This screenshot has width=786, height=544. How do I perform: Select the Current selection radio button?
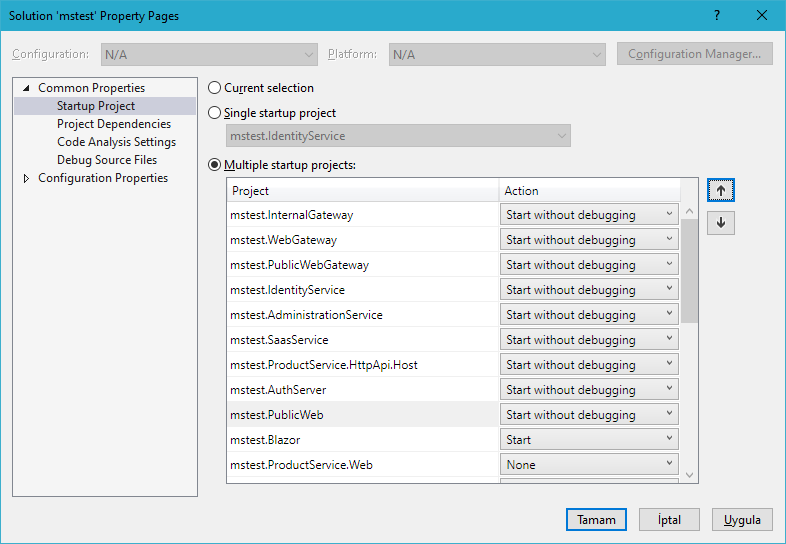tap(214, 88)
